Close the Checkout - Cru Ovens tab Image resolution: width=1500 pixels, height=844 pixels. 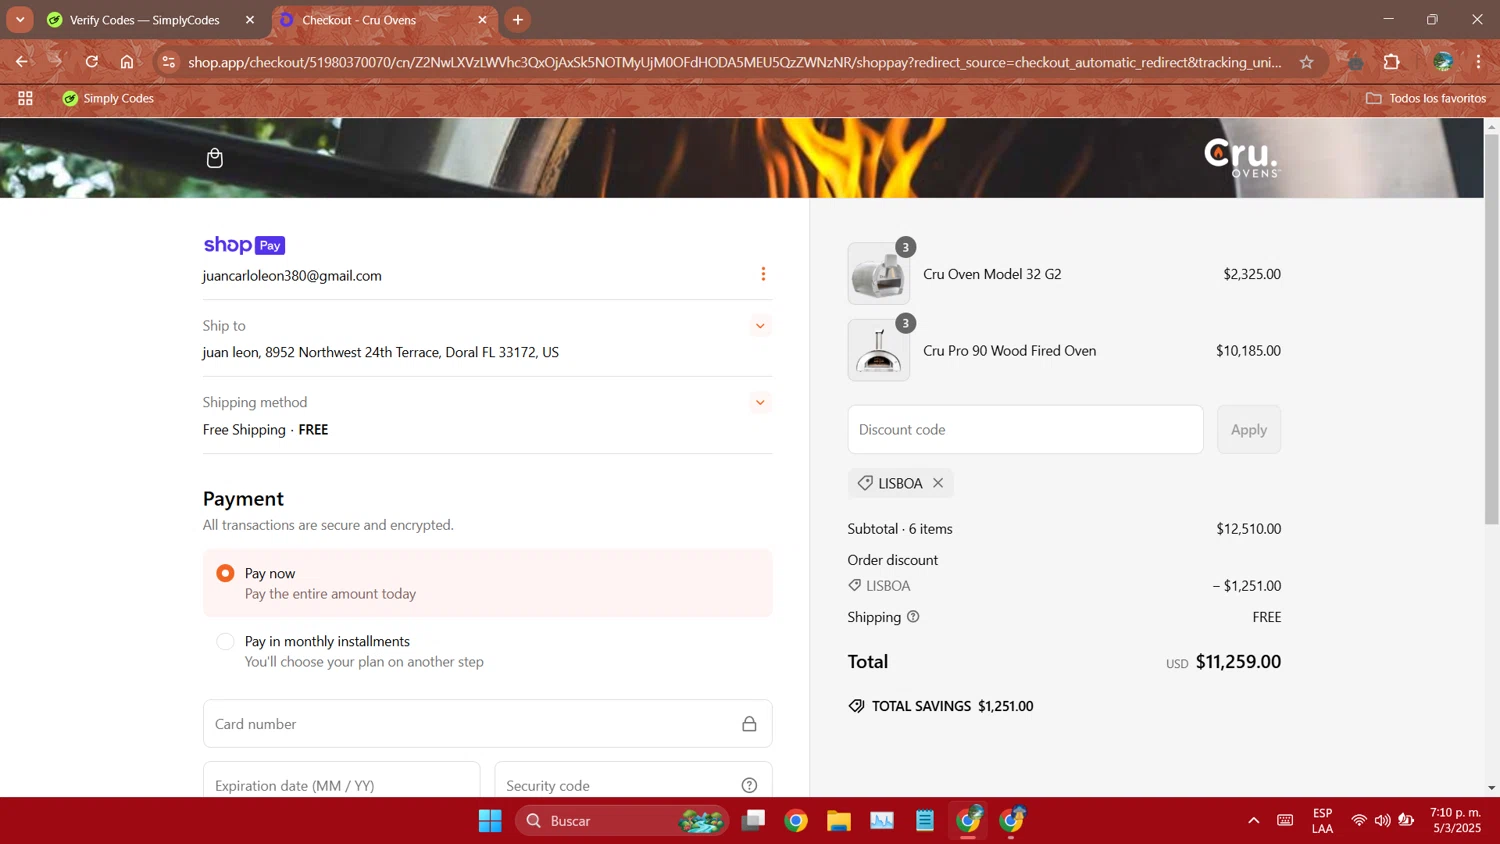[482, 20]
